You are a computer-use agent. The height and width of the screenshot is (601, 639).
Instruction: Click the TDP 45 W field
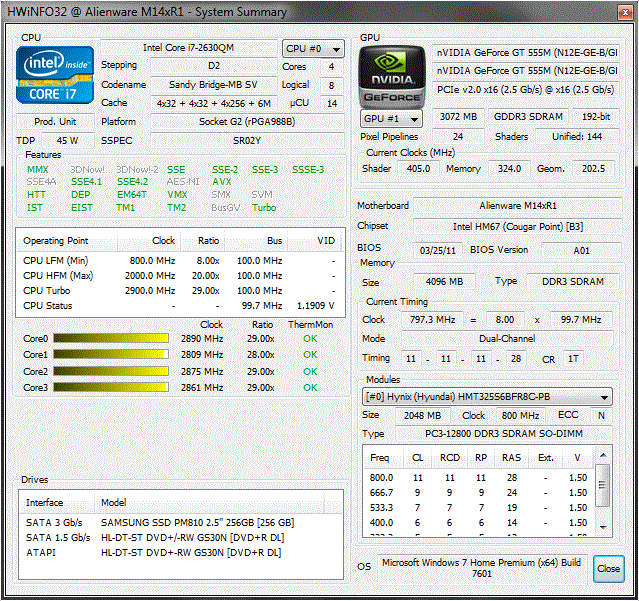click(68, 141)
